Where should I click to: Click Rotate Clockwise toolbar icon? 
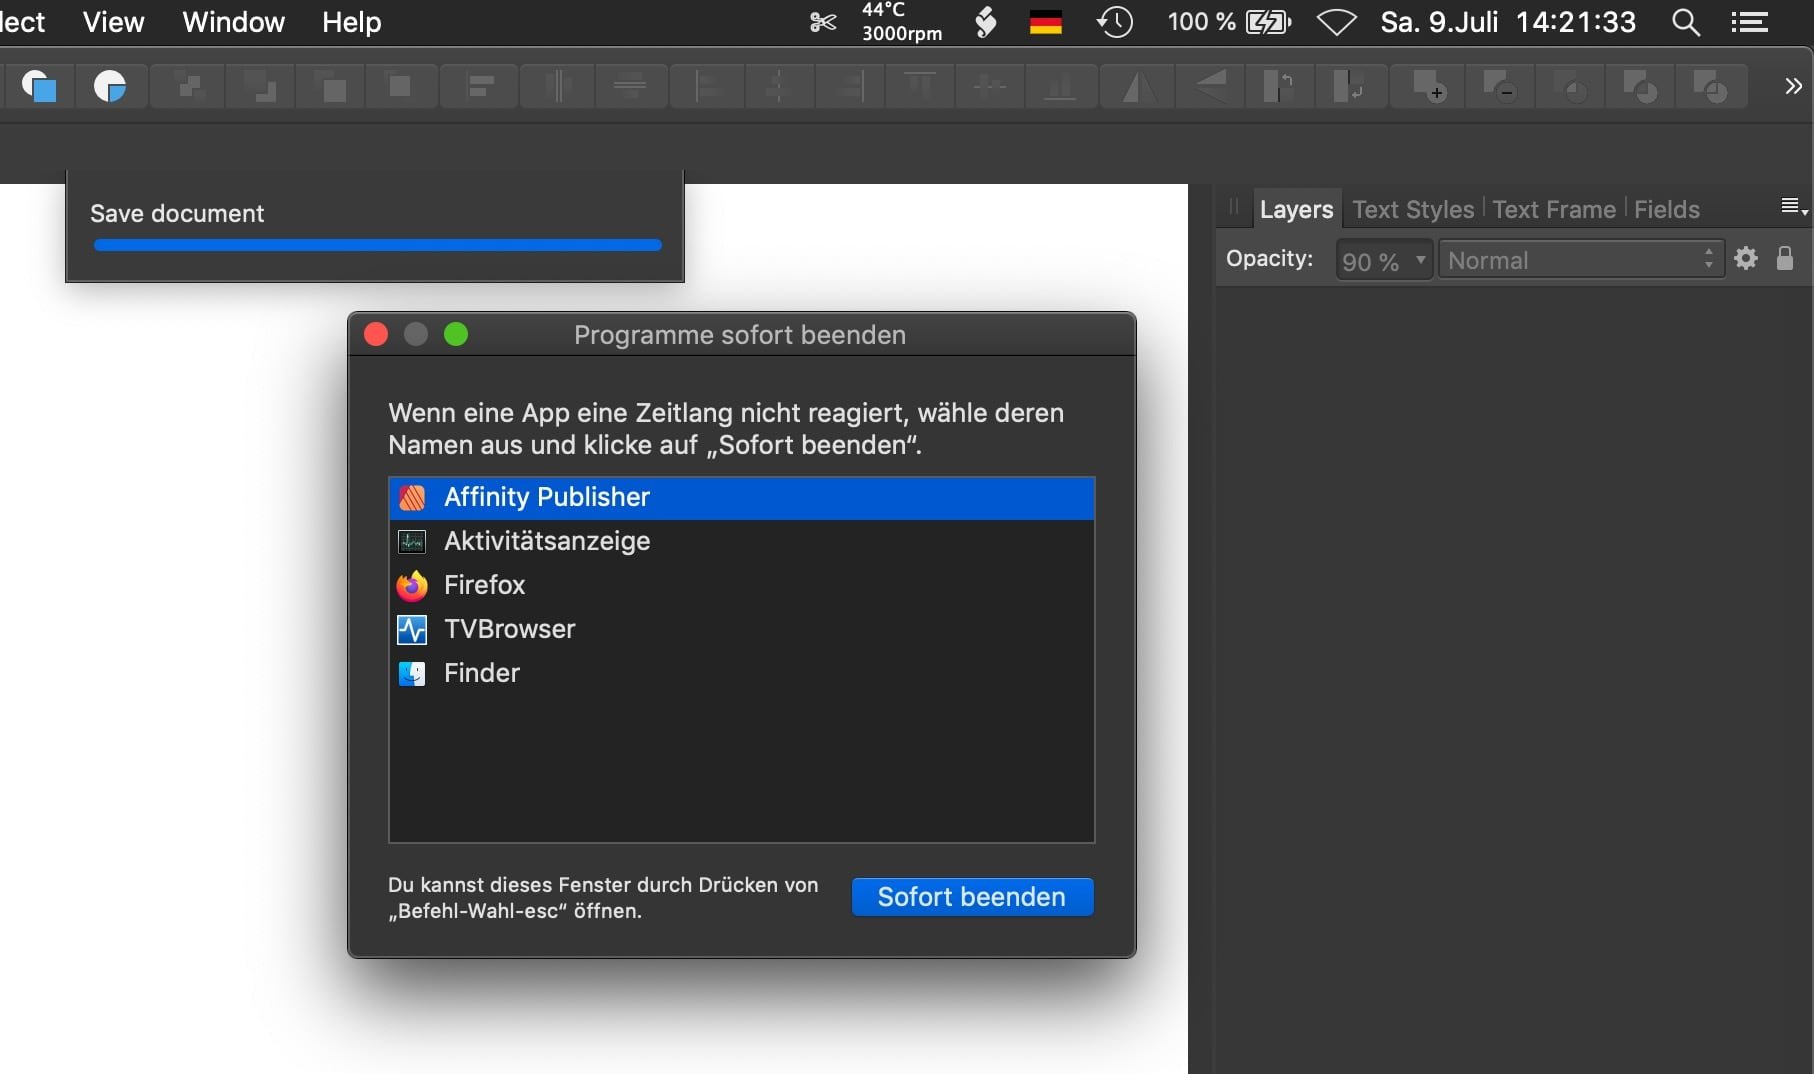(x=1349, y=87)
